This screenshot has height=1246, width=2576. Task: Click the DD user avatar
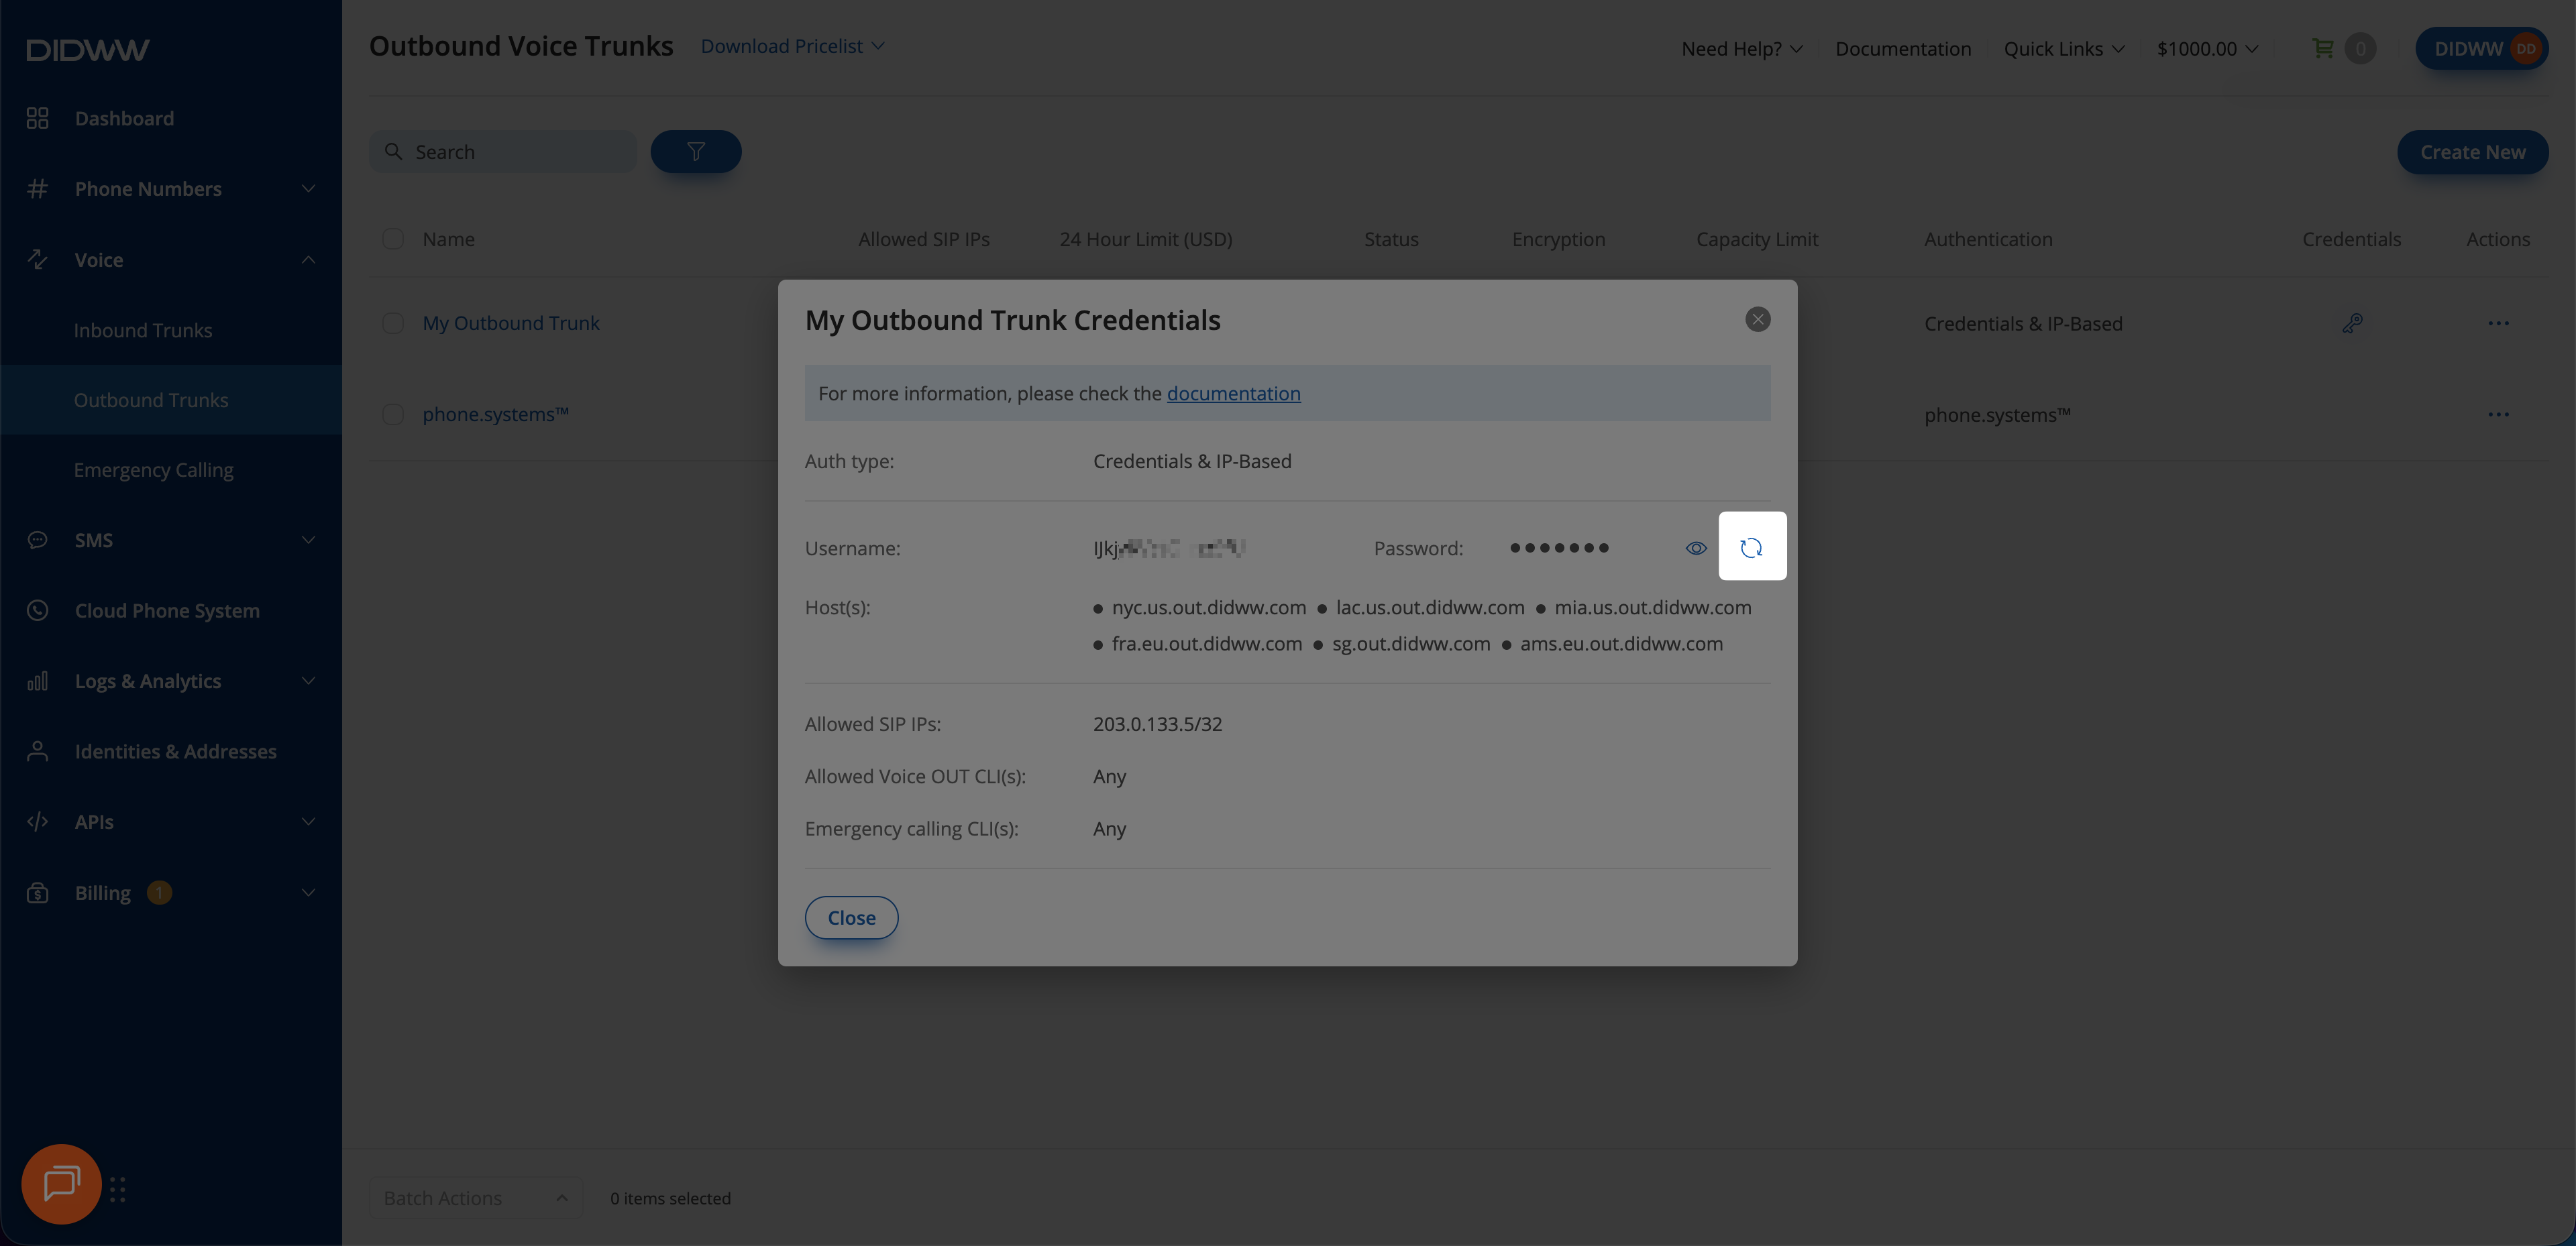[2525, 48]
